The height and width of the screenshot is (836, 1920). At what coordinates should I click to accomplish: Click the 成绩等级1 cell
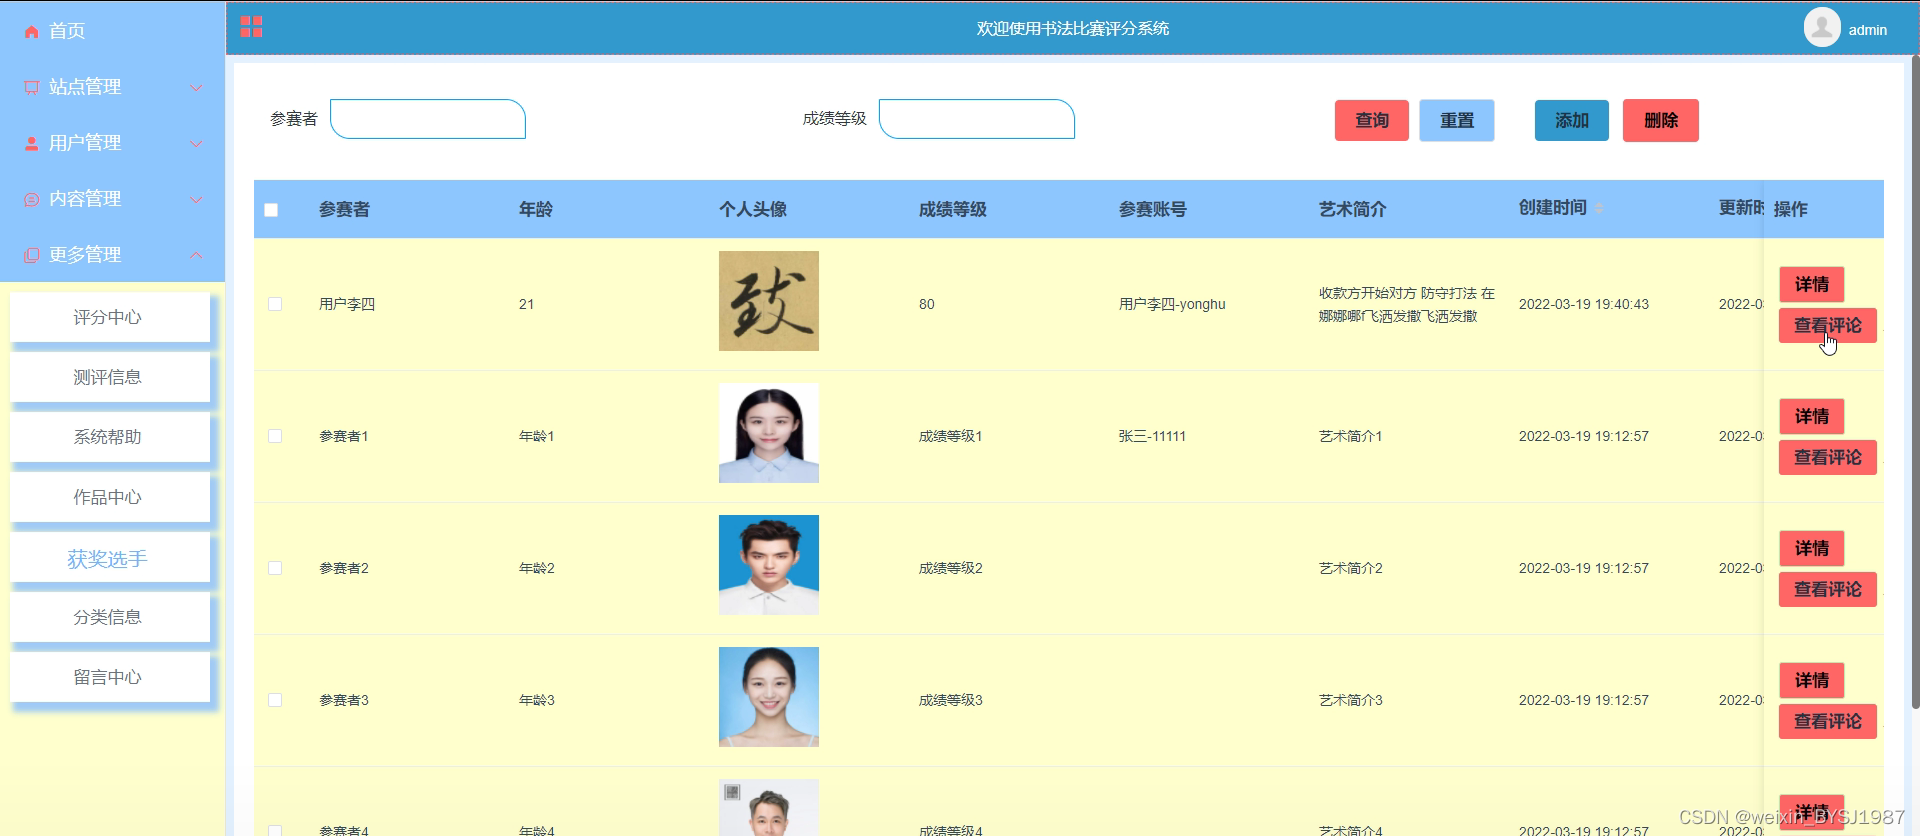pos(950,436)
